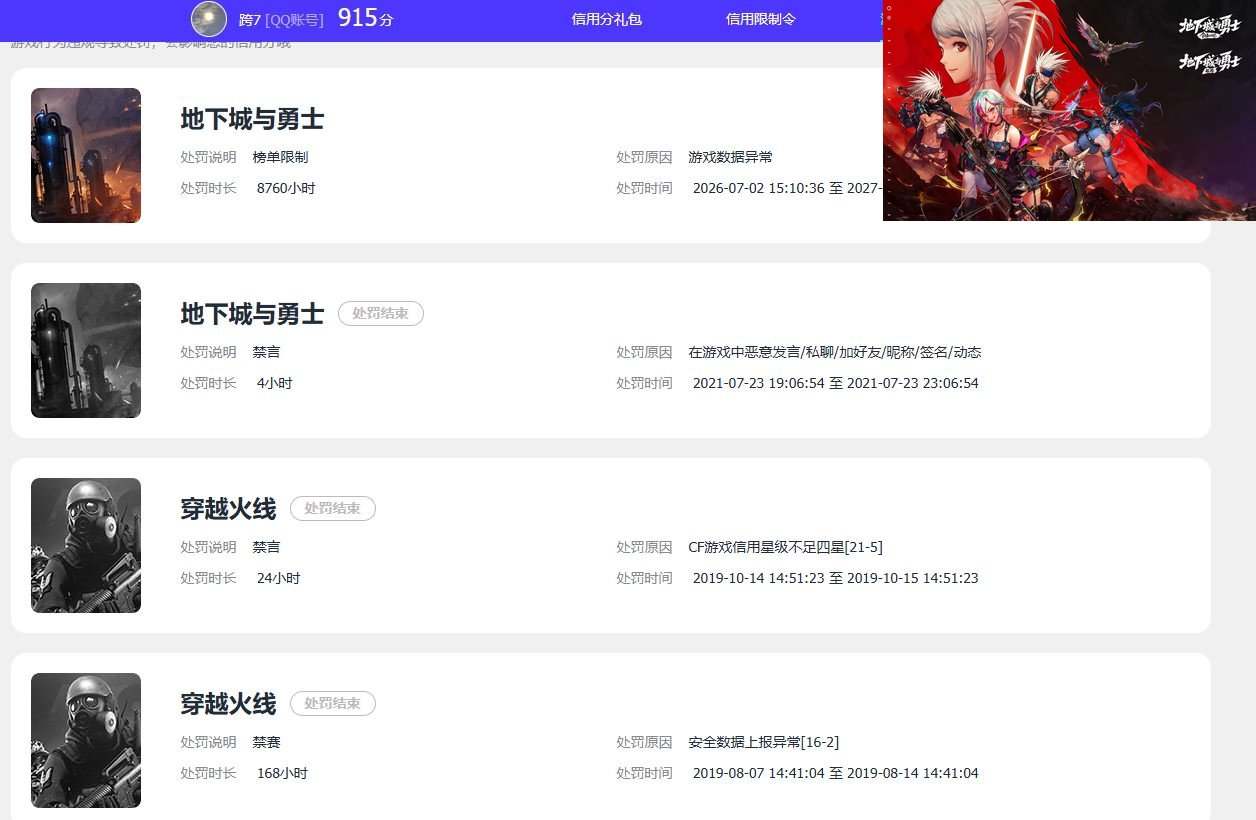Click 处罚结束 badge on the 168小时 穿越火线 card

click(x=333, y=703)
